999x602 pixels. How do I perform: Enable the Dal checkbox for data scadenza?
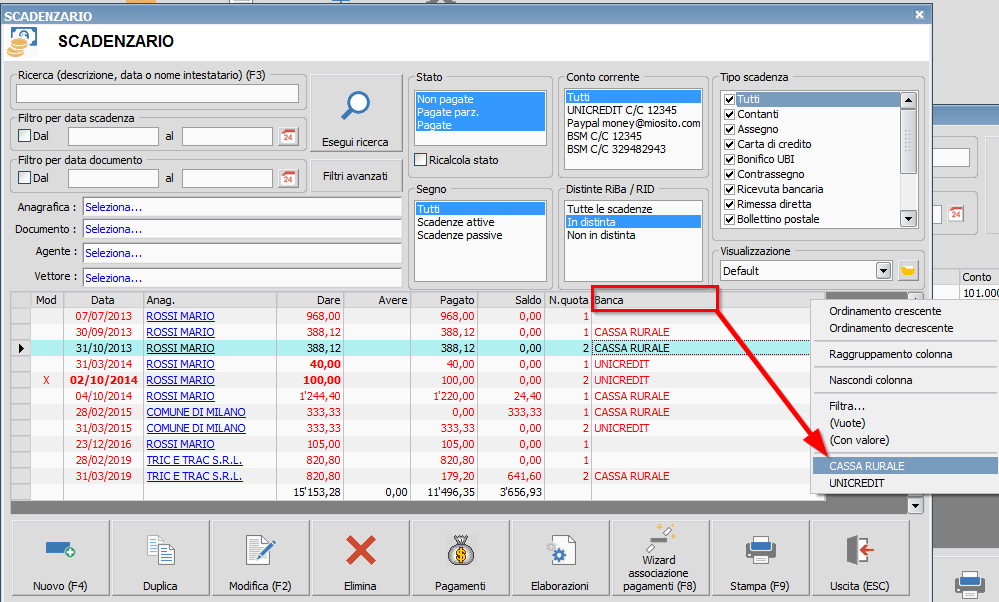point(25,136)
